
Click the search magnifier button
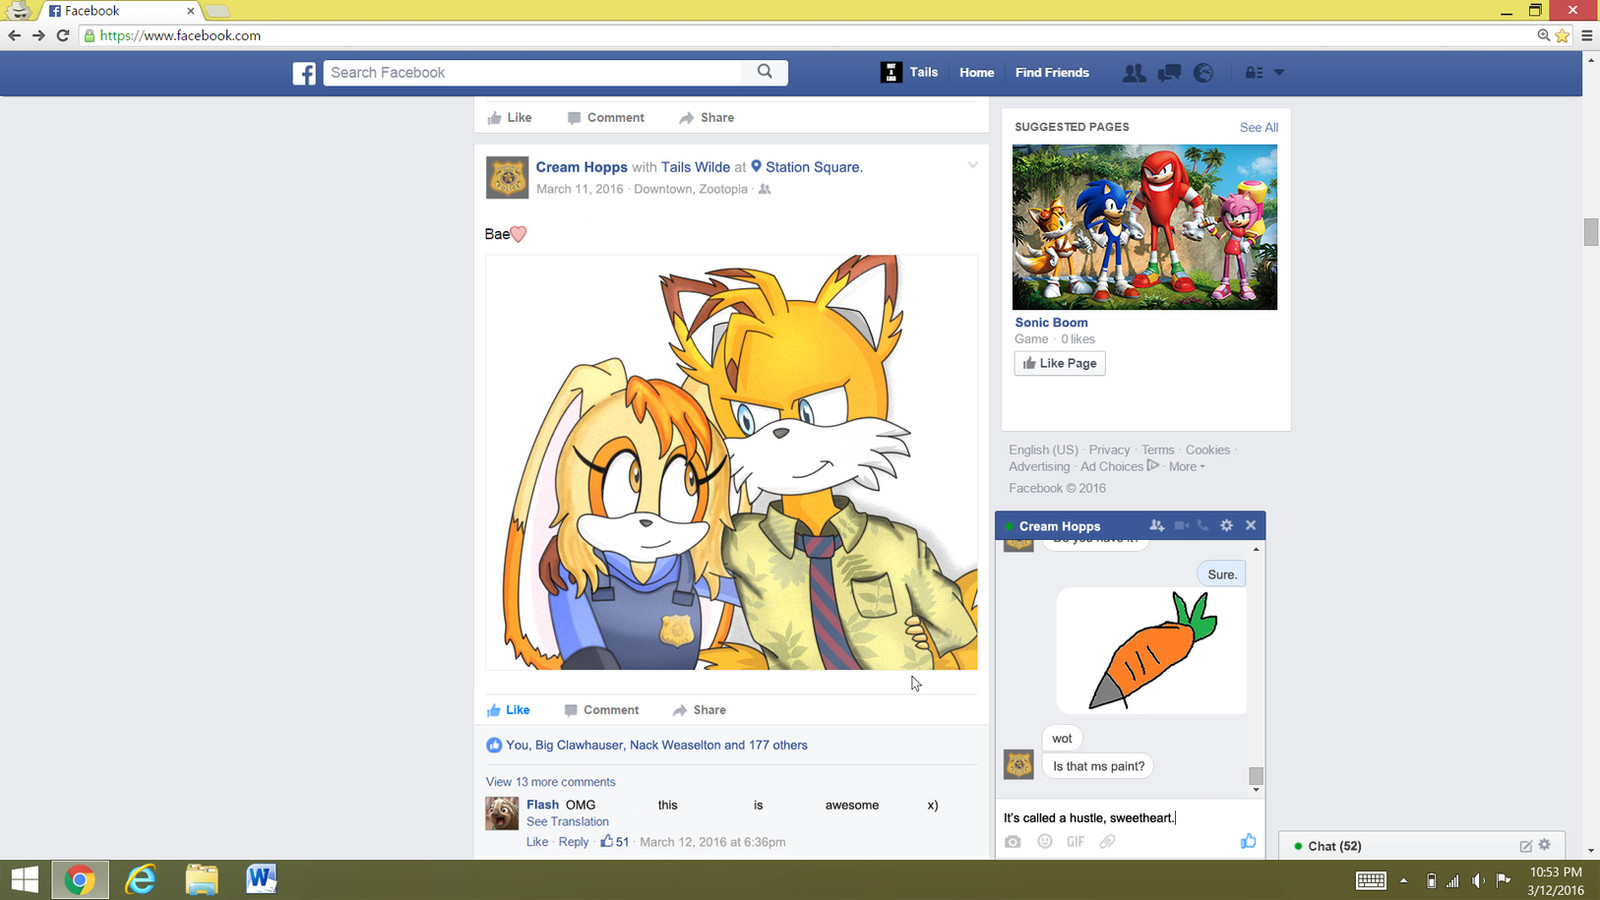coord(765,72)
